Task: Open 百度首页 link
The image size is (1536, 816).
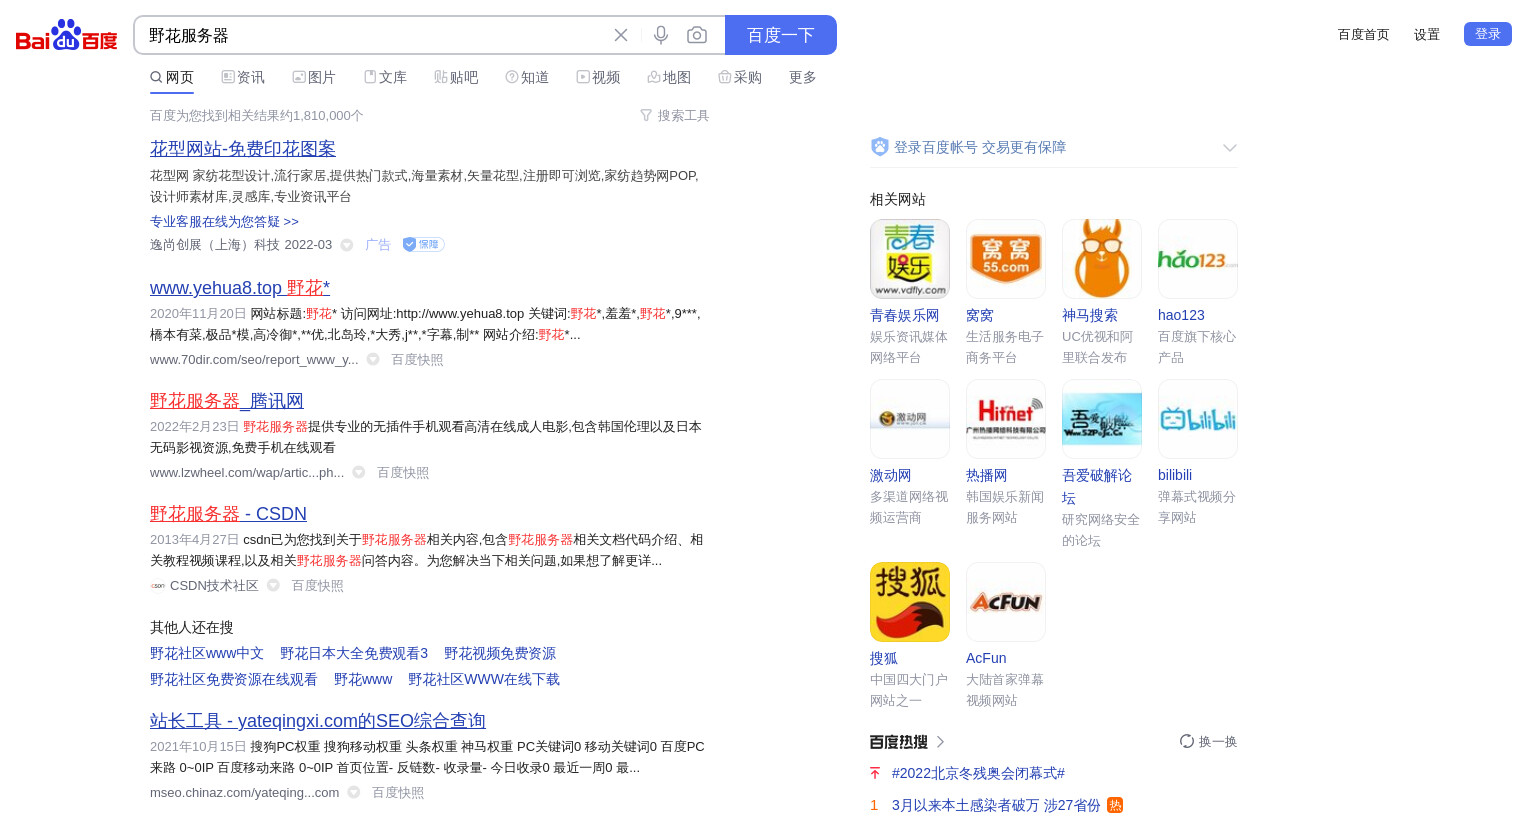Action: 1364,34
